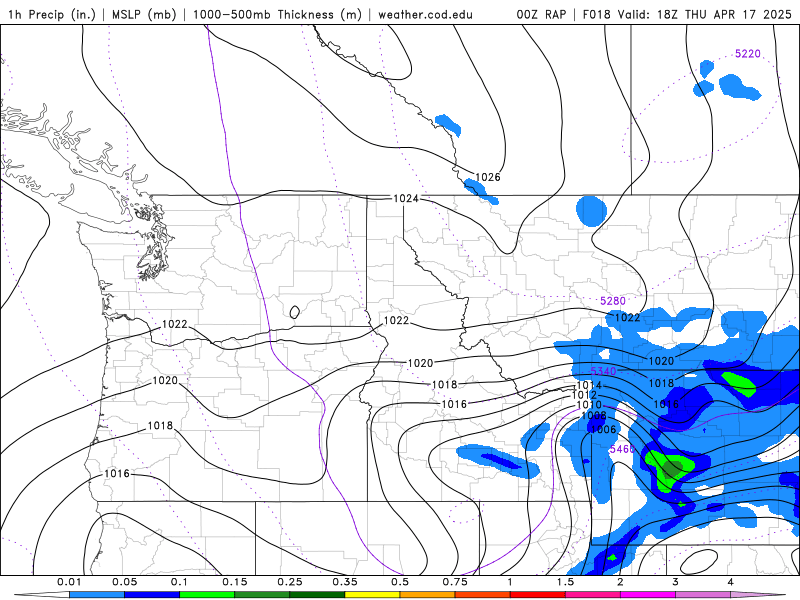This screenshot has width=800, height=600.
Task: Click the 0.15 legend value
Action: (235, 582)
